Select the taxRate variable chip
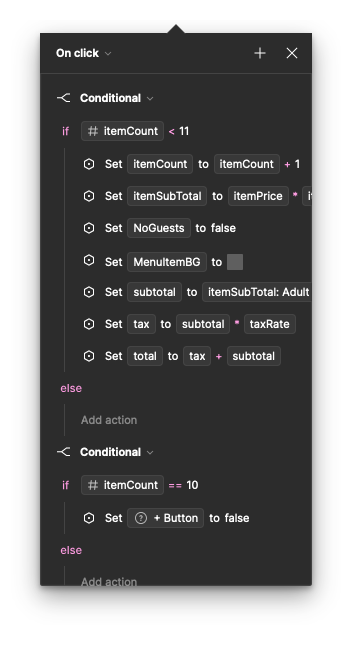 (269, 324)
